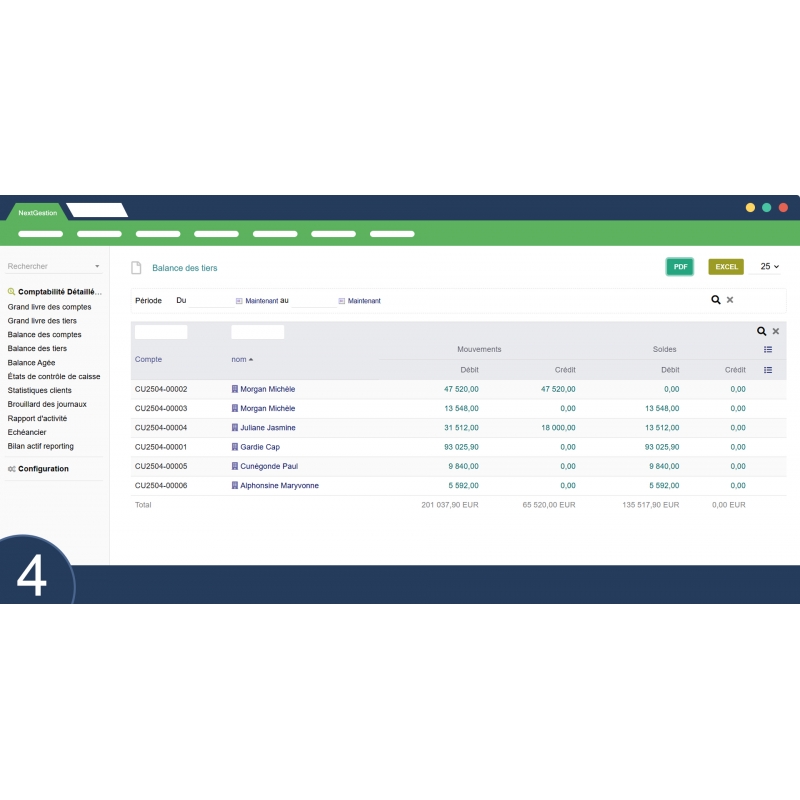Click the search icon inside the table header
Screen dimensions: 800x800
[x=762, y=331]
